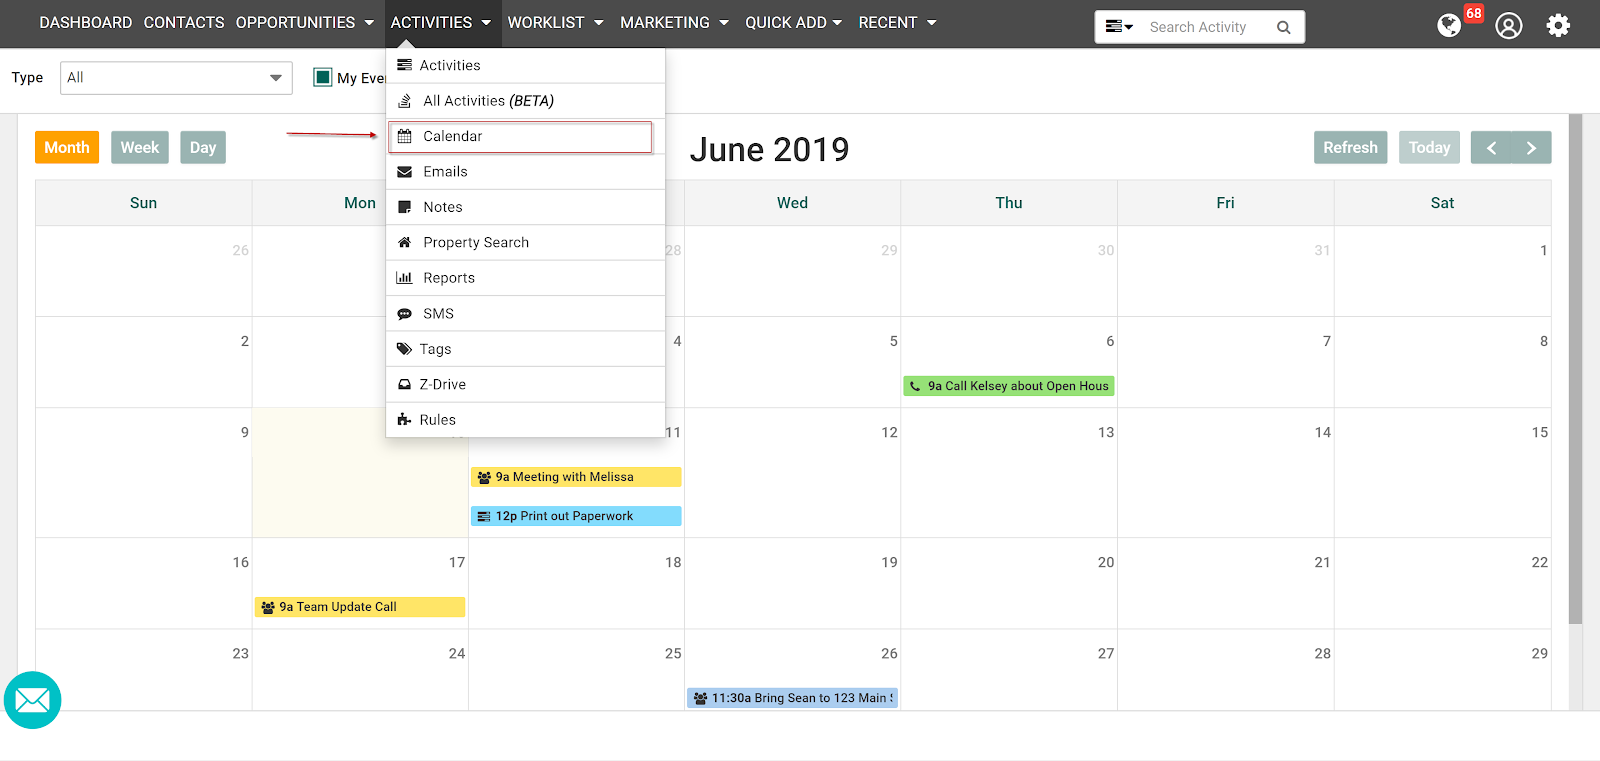
Task: Click the vertical scrollbar on the right
Action: 1575,370
